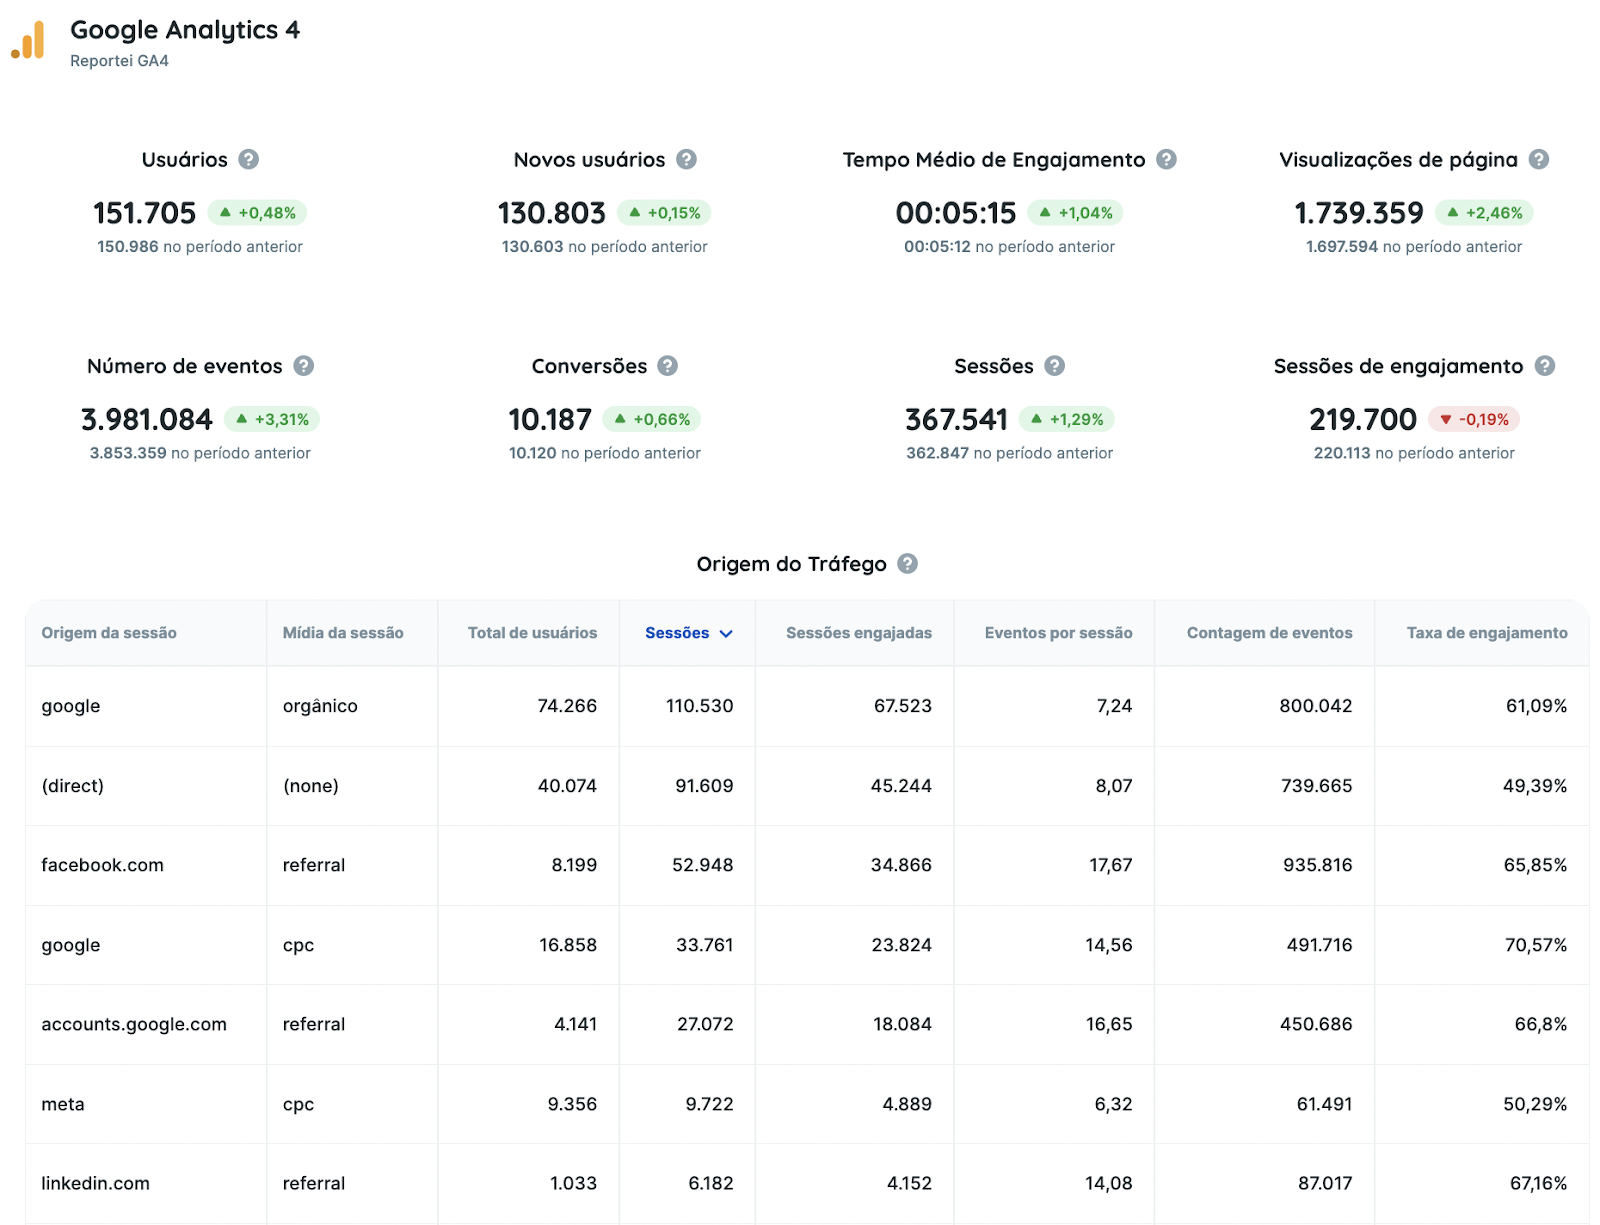Viewport: 1600px width, 1225px height.
Task: Click the +3,31% events change badge
Action: [x=272, y=419]
